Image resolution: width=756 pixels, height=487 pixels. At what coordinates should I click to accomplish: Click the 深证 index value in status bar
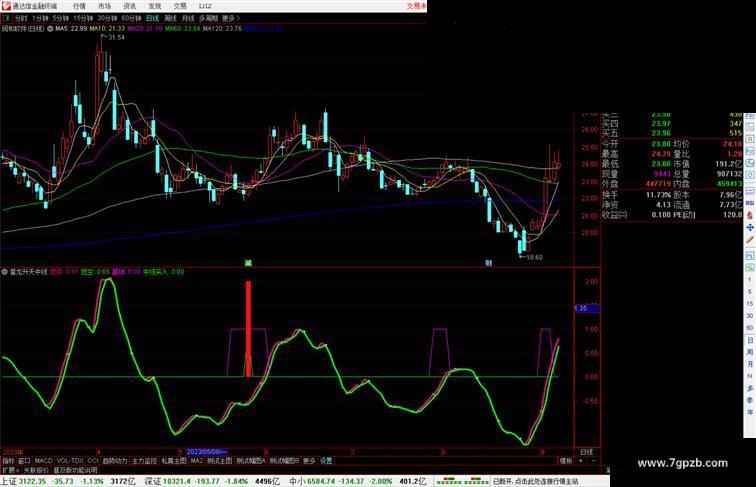tap(177, 481)
